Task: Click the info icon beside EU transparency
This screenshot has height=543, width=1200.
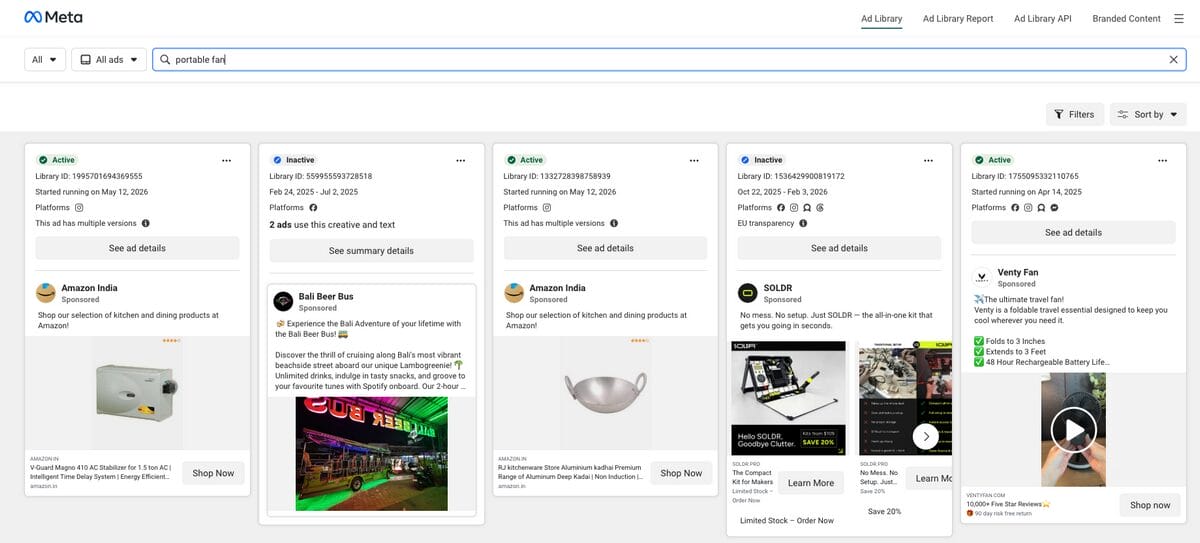Action: 804,223
